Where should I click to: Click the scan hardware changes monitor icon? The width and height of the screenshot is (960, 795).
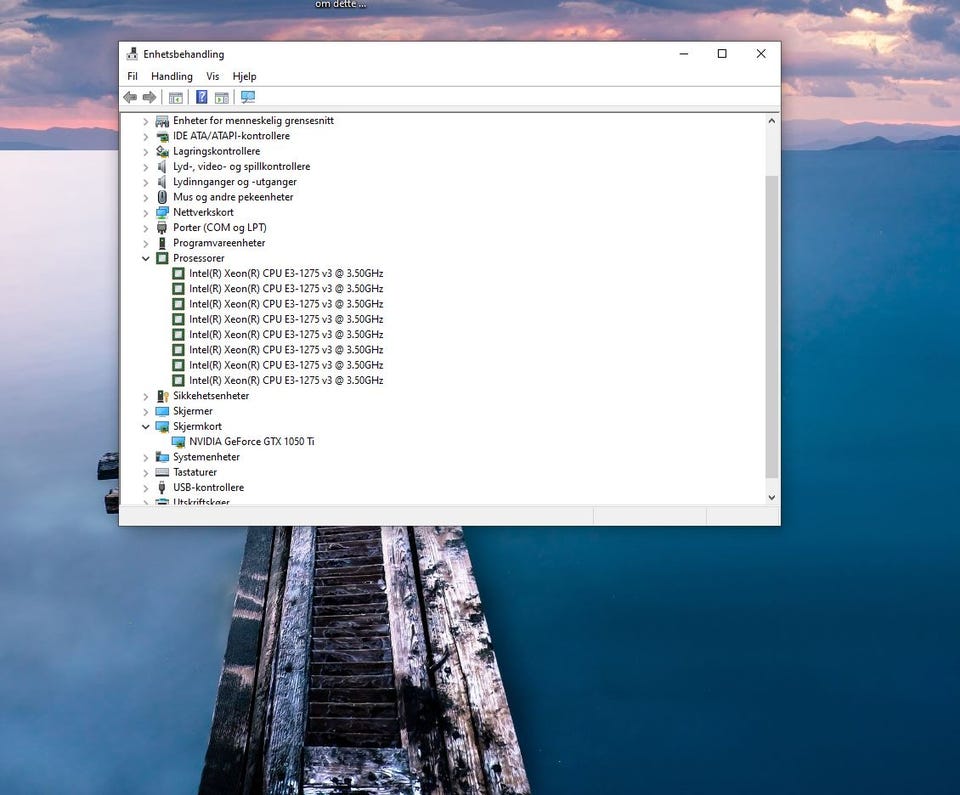pyautogui.click(x=248, y=97)
